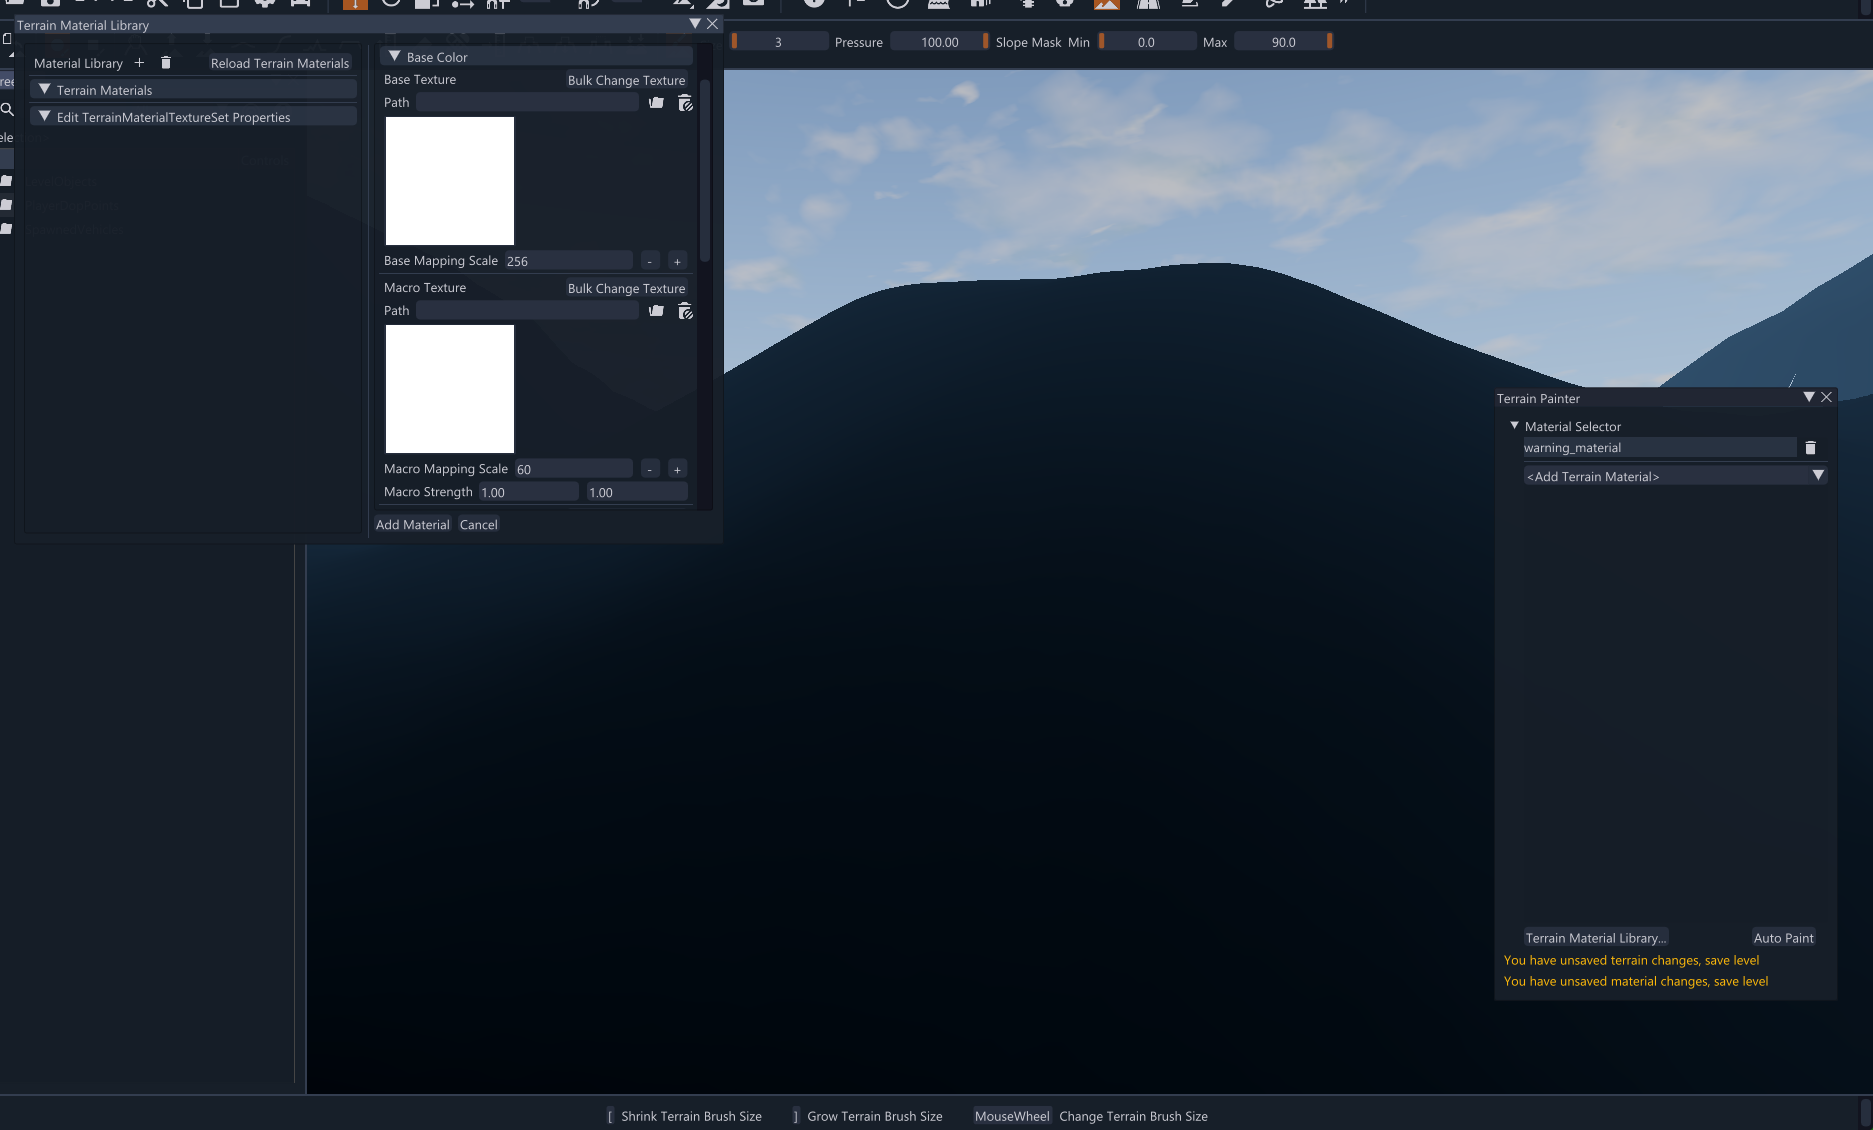Click the brush size slider showing 3
Screen dimensions: 1873x1130
click(778, 42)
